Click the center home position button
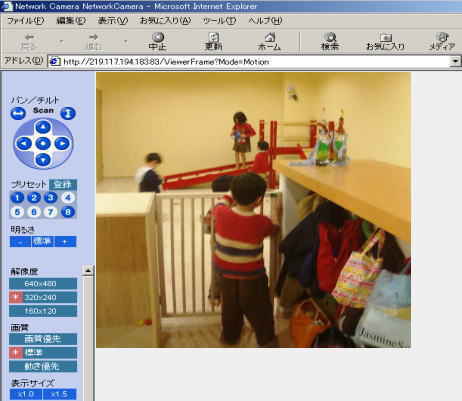This screenshot has width=462, height=401. [43, 144]
